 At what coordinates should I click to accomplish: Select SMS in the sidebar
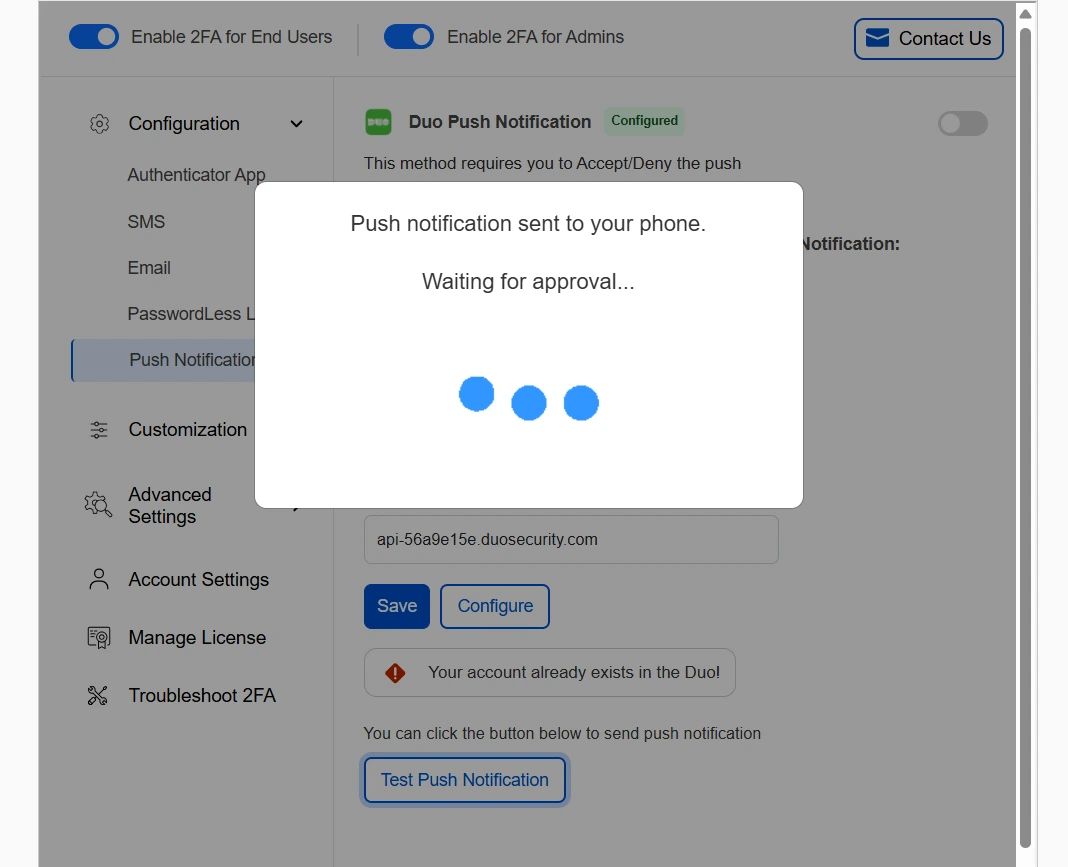click(146, 221)
